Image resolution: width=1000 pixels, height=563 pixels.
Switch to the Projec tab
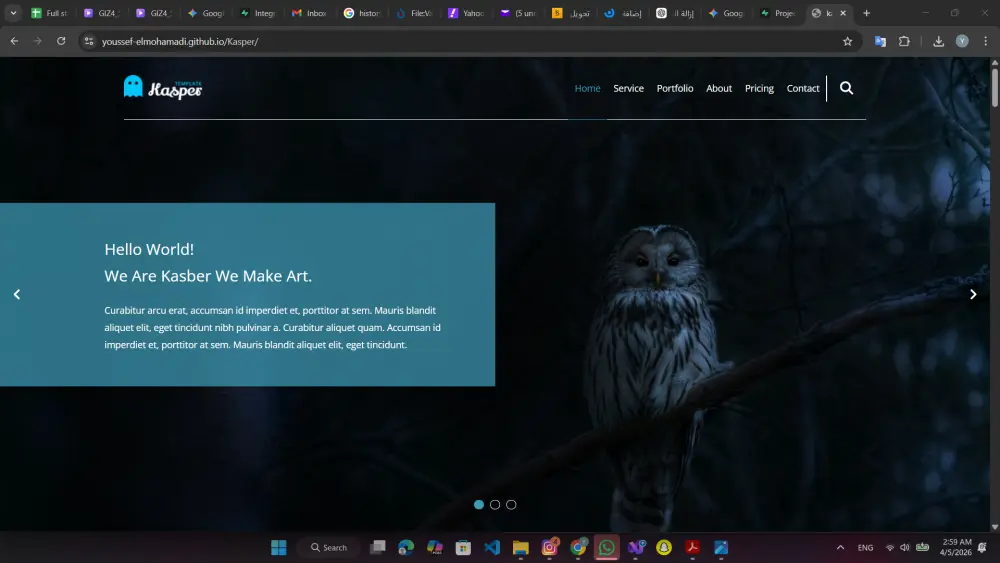click(x=779, y=13)
